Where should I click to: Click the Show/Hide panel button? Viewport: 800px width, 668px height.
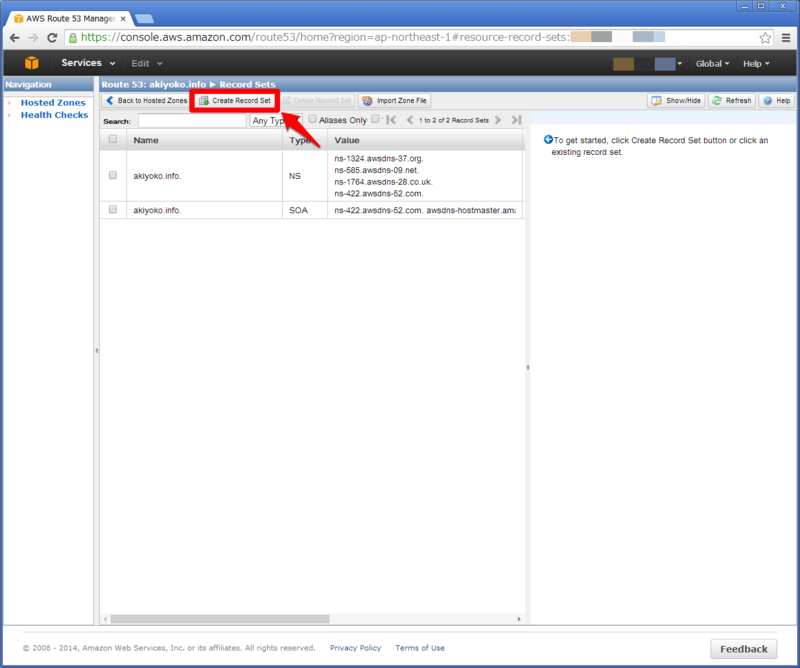pos(677,101)
